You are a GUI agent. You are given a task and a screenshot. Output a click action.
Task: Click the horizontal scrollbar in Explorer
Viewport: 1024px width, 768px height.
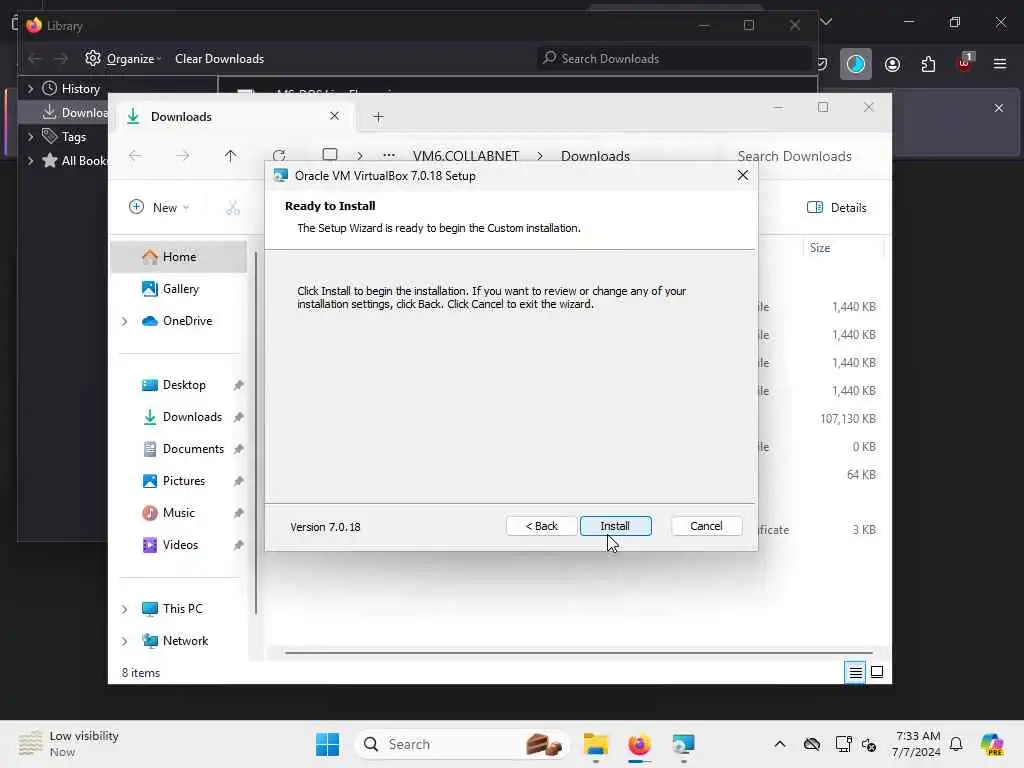[x=579, y=652]
